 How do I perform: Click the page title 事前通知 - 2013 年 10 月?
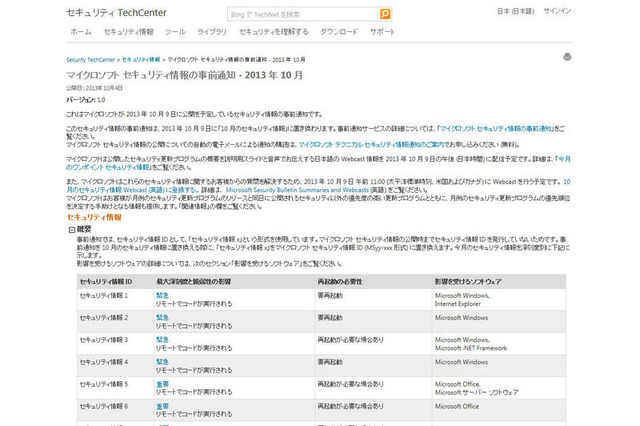coord(184,75)
